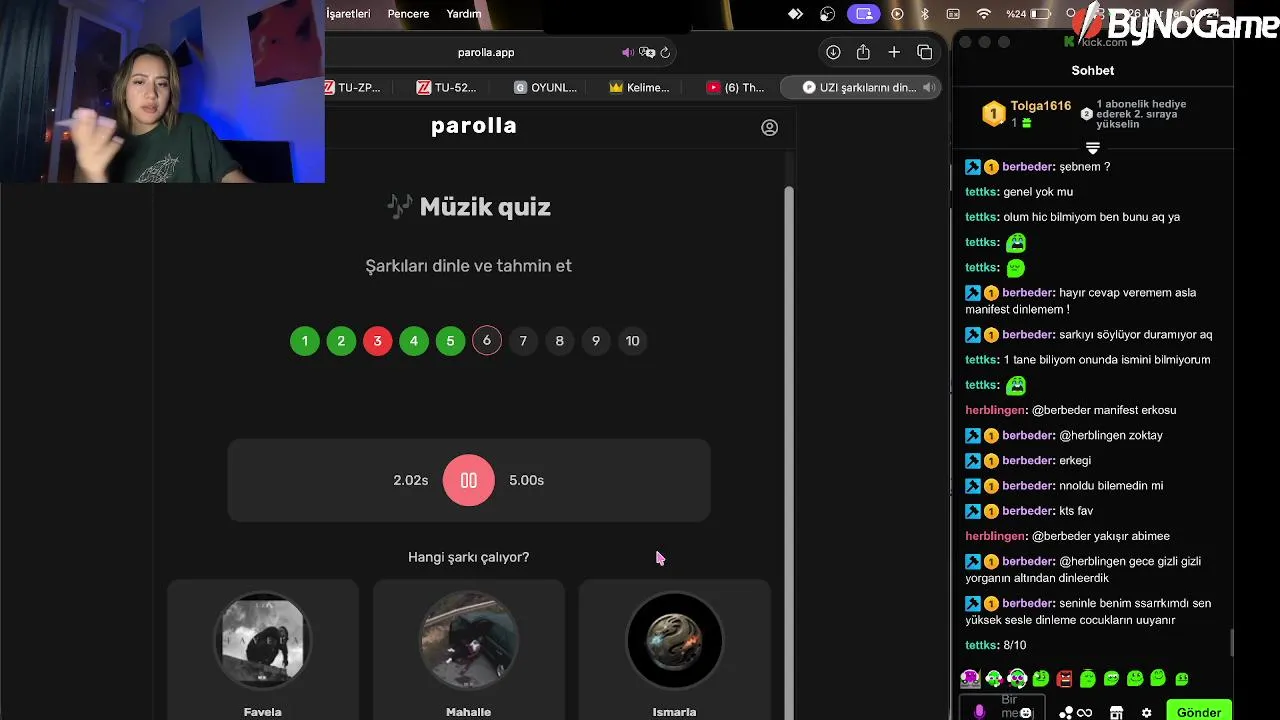The image size is (1280, 720).
Task: Jump to question number 7
Action: click(523, 341)
